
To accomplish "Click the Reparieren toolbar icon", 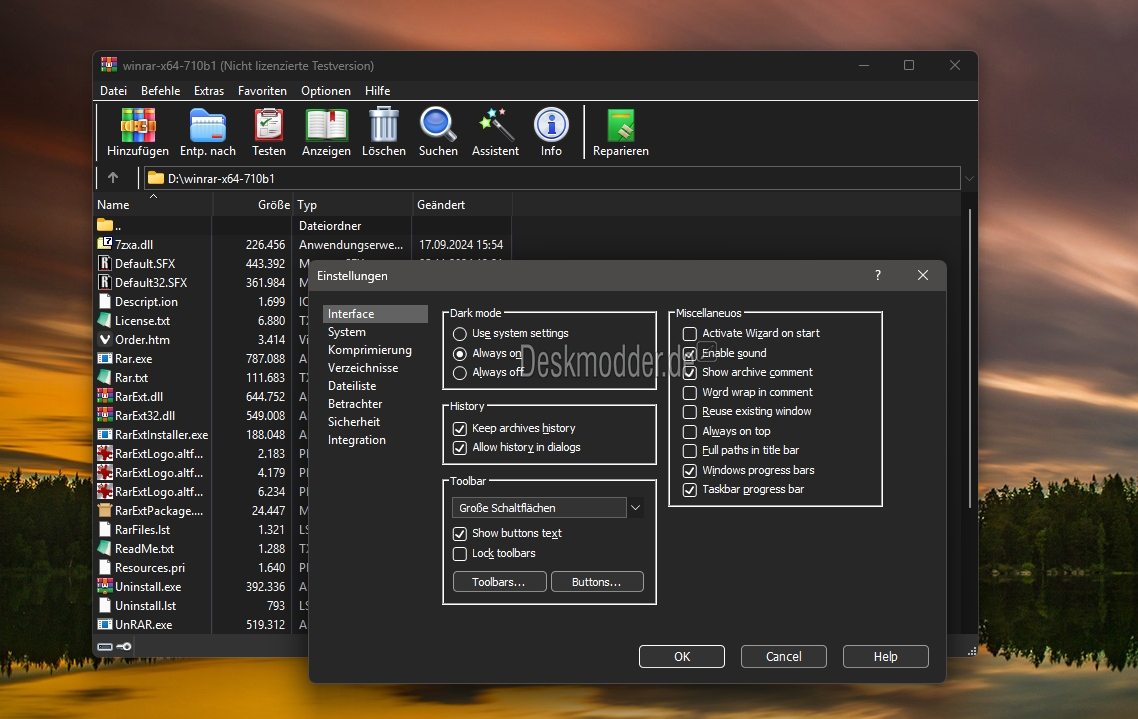I will (621, 125).
